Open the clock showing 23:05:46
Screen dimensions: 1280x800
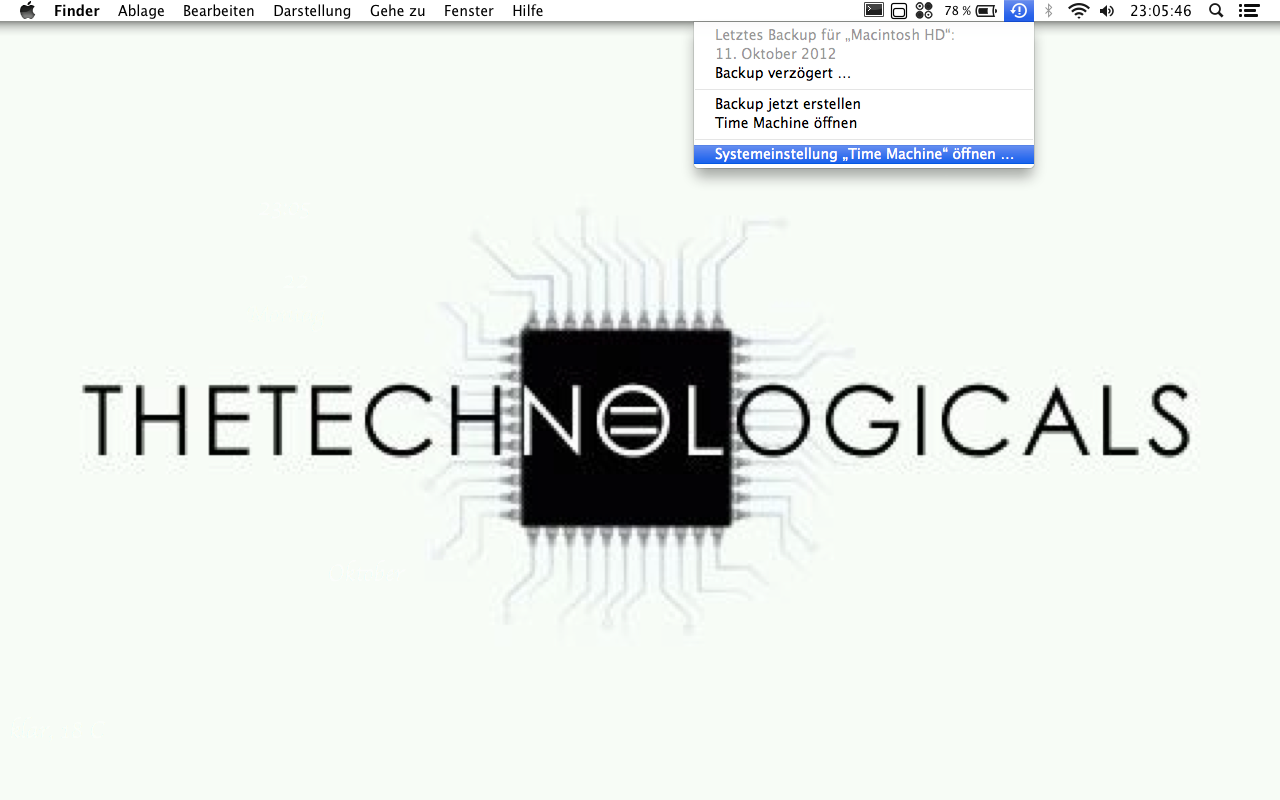[x=1160, y=11]
